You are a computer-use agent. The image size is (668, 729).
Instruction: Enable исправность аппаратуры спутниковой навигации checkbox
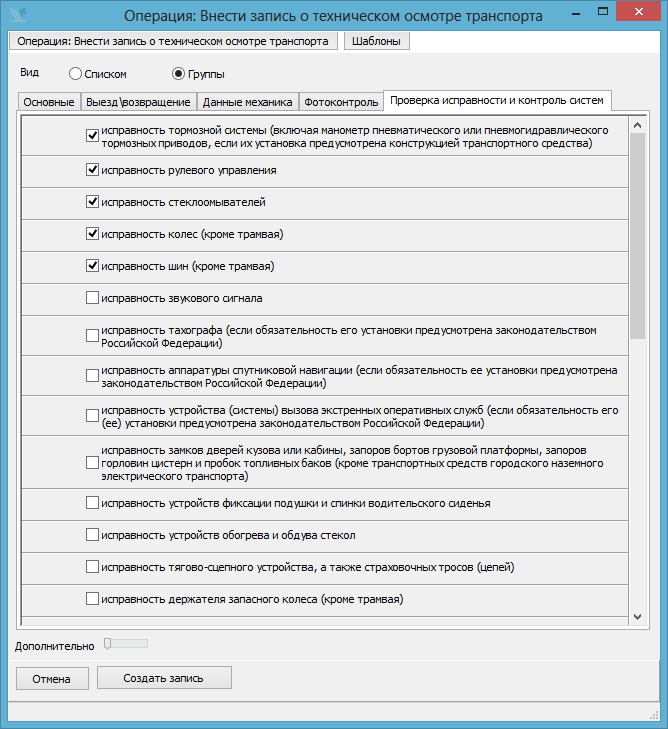pos(92,376)
